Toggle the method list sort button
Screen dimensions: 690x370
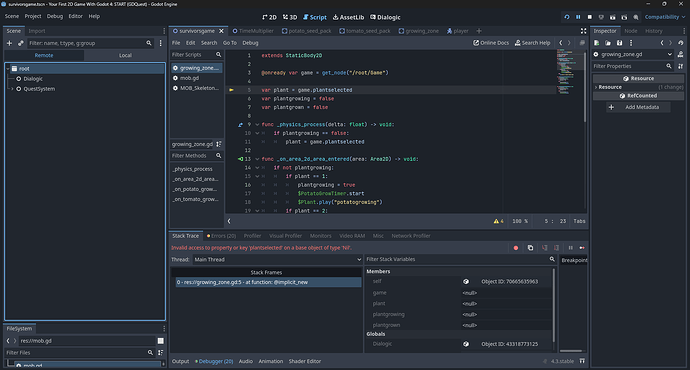(219, 144)
